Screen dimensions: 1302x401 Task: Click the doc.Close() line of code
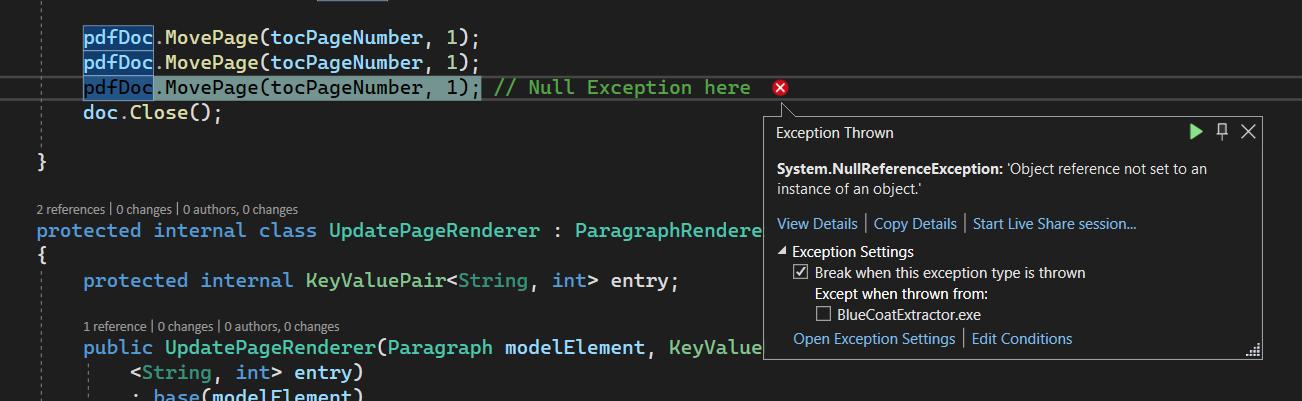tap(152, 113)
